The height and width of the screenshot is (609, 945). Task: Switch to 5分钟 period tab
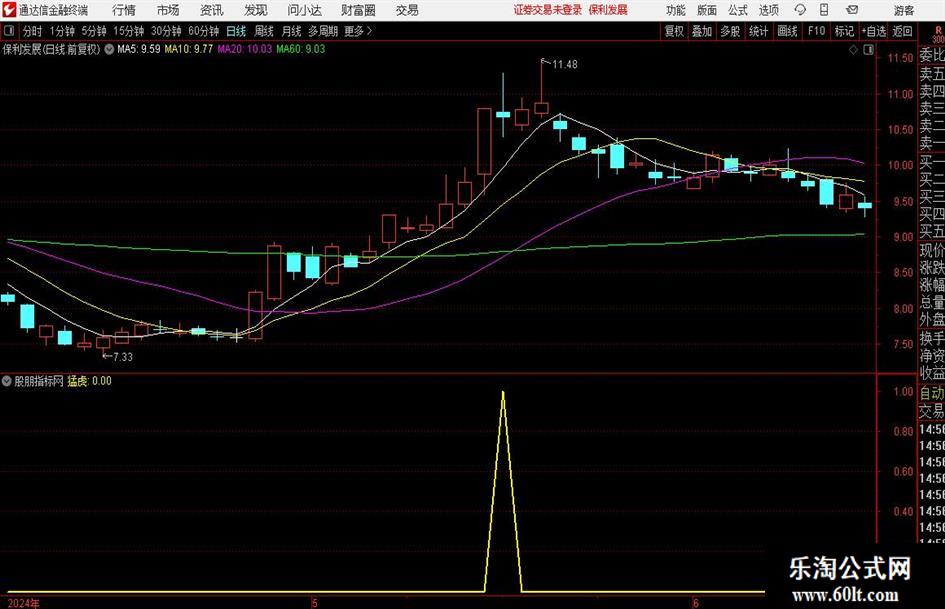point(94,31)
